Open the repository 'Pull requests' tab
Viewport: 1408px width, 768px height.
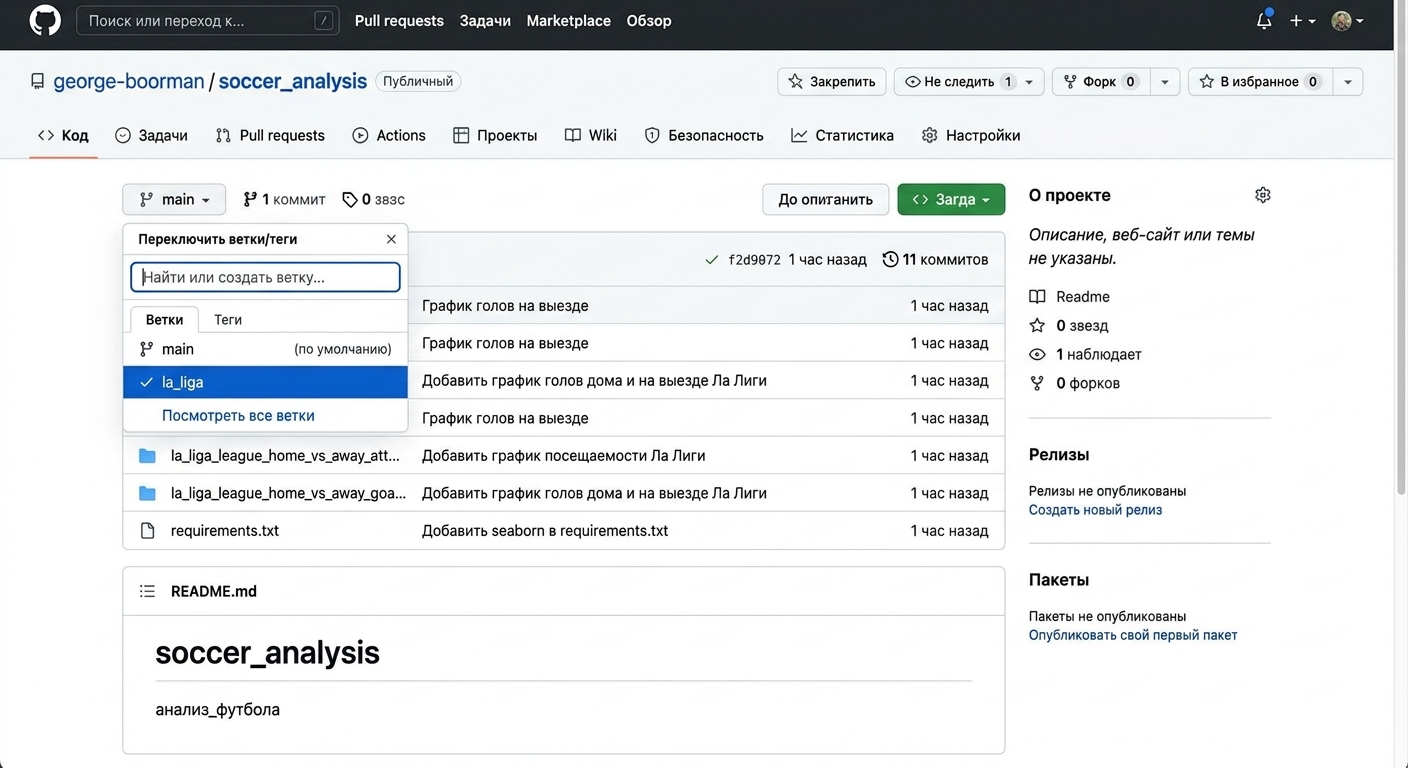(270, 135)
